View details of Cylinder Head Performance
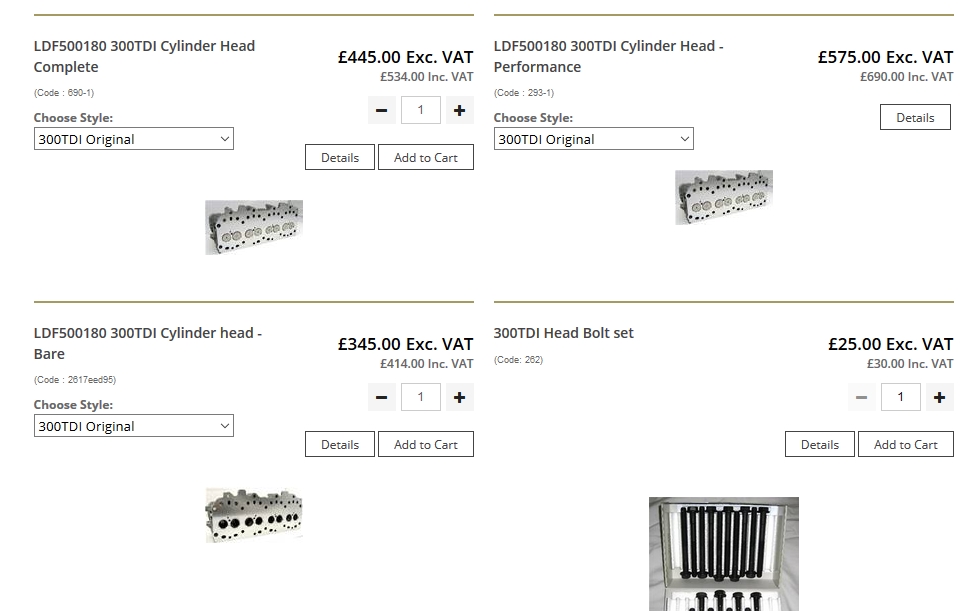Screen dimensions: 980x611 pos(915,117)
